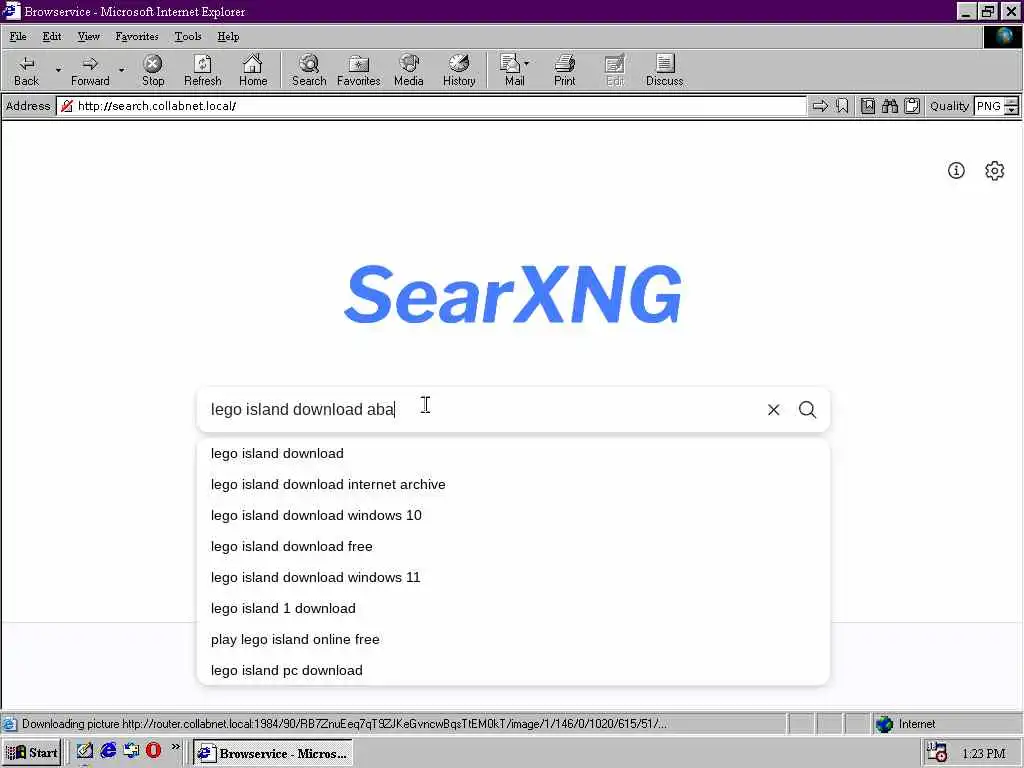Open the Favorites toolbar button
Viewport: 1024px width, 768px height.
tap(359, 71)
